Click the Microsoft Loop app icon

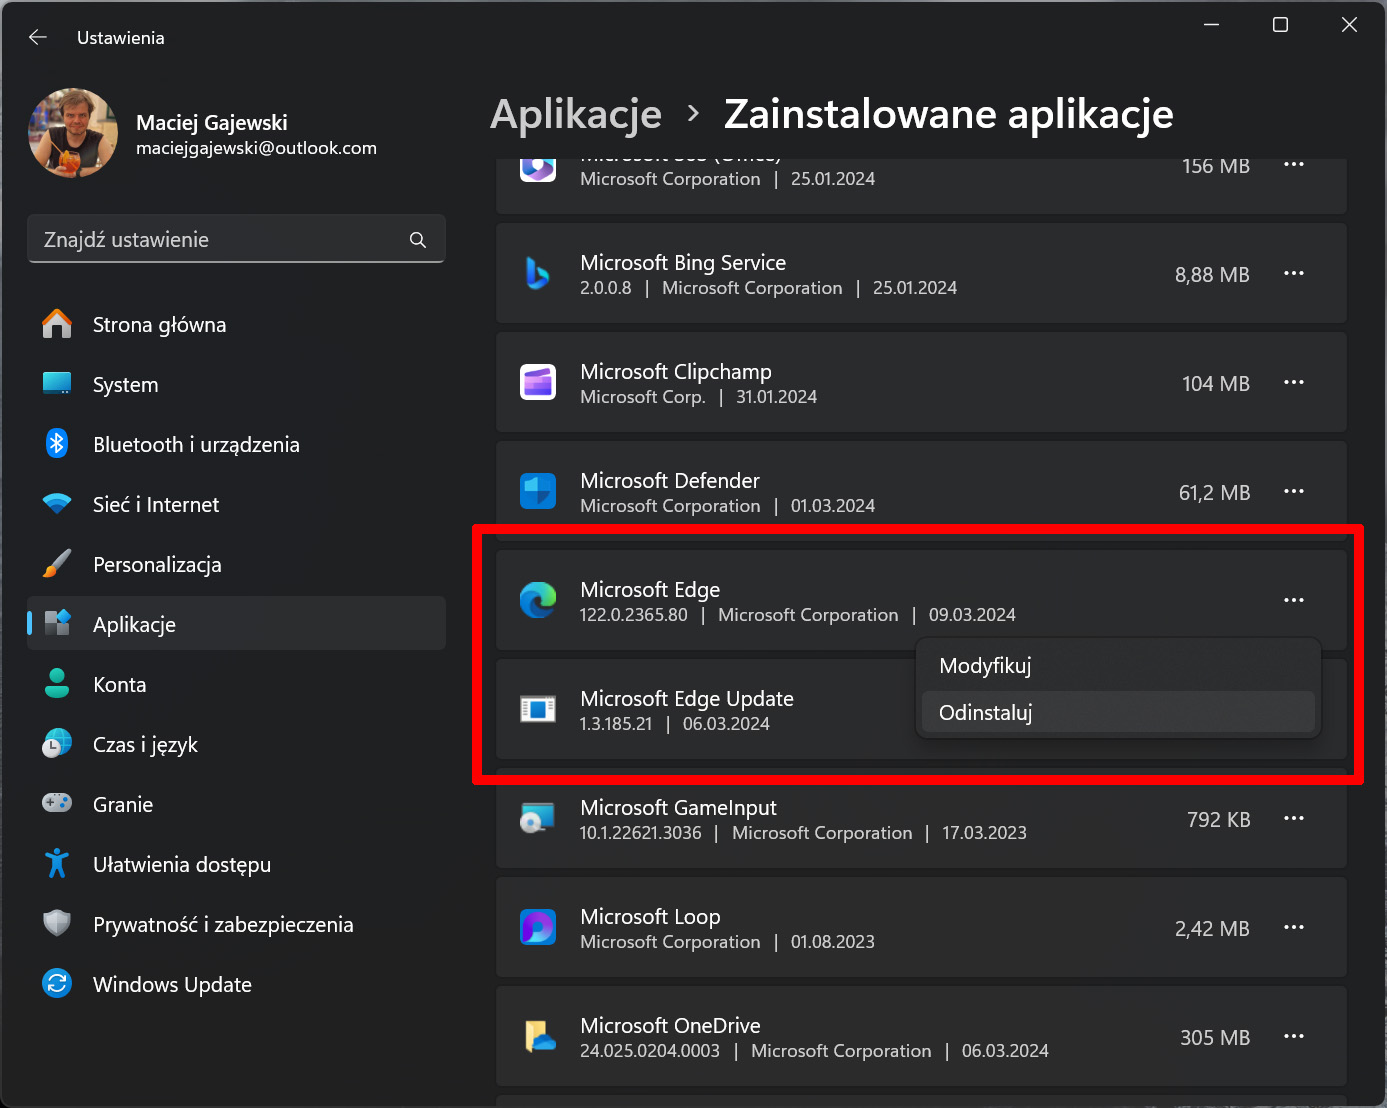[538, 927]
